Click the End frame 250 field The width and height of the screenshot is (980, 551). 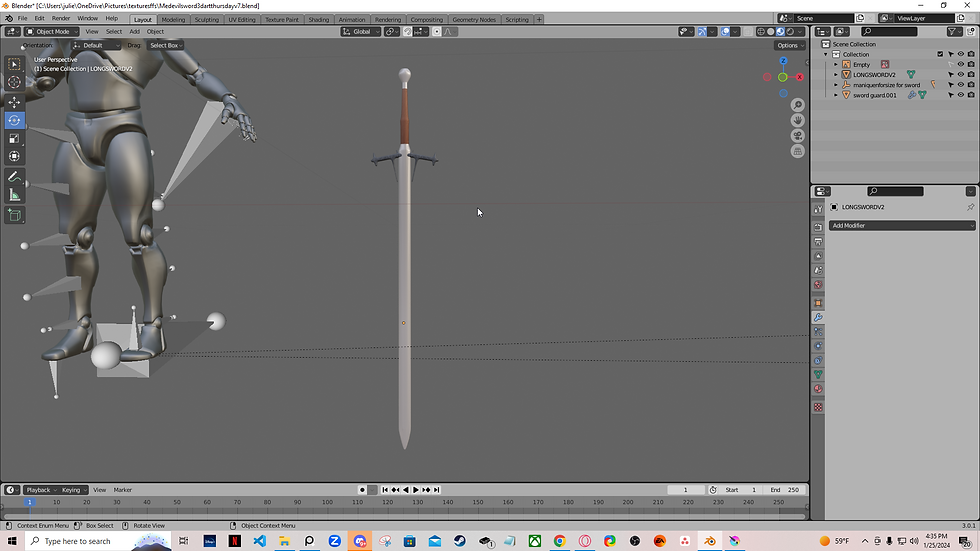point(785,490)
